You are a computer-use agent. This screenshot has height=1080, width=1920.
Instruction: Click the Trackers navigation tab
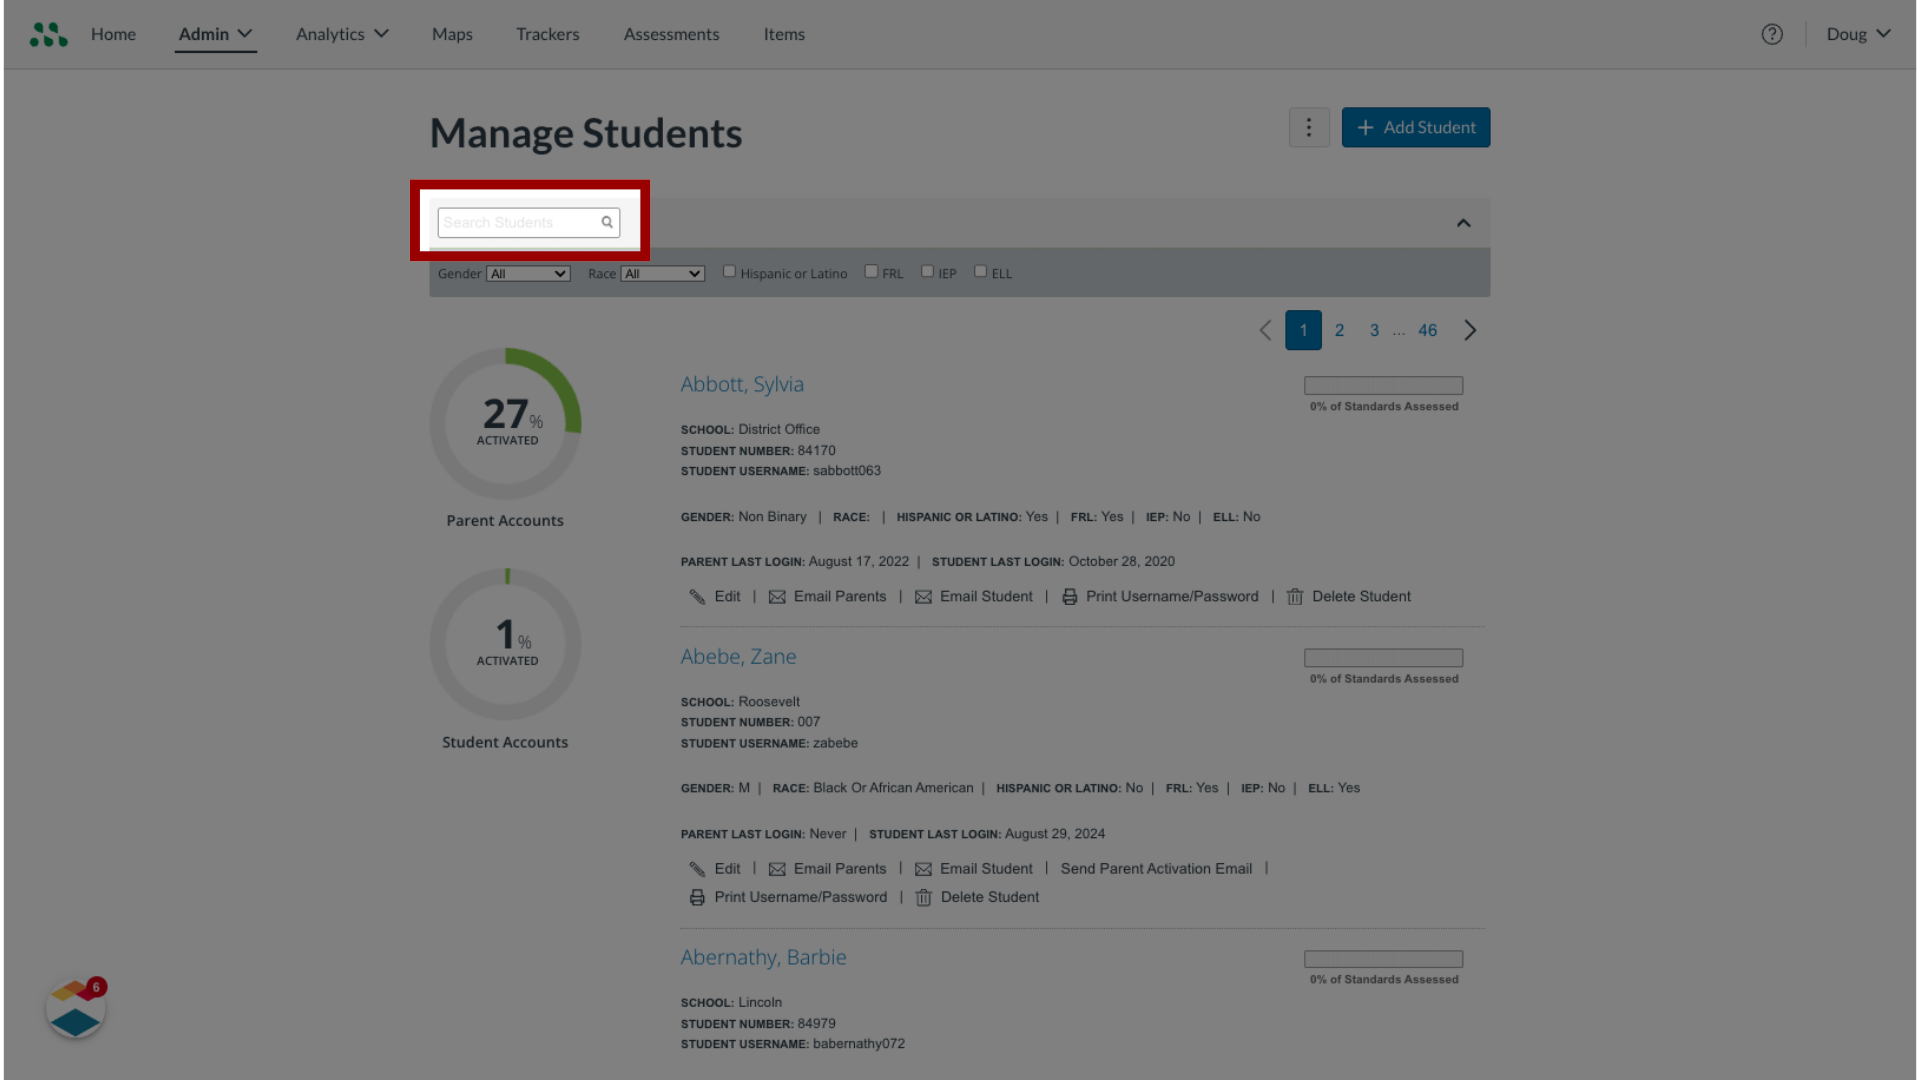(547, 33)
